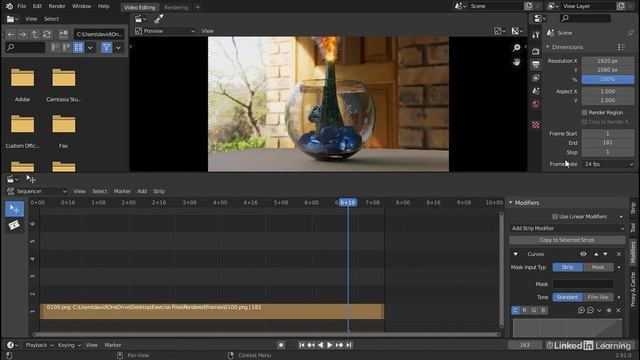This screenshot has height=360, width=640.
Task: Select the Blade tool in sequencer
Action: pos(14,225)
